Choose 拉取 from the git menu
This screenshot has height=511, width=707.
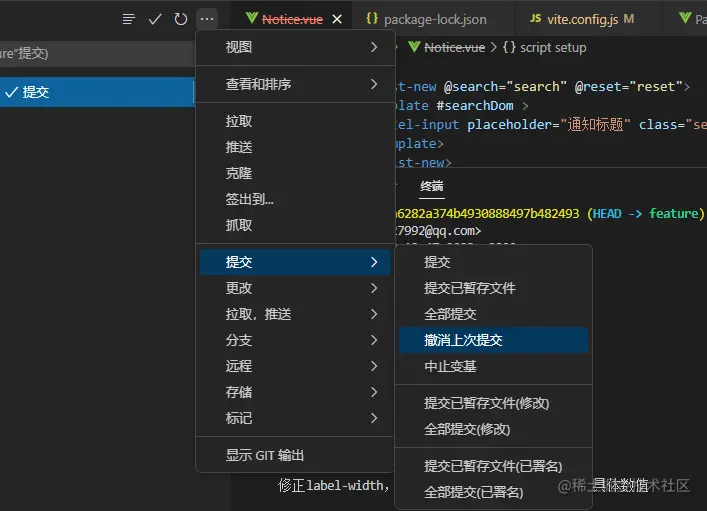(x=295, y=121)
